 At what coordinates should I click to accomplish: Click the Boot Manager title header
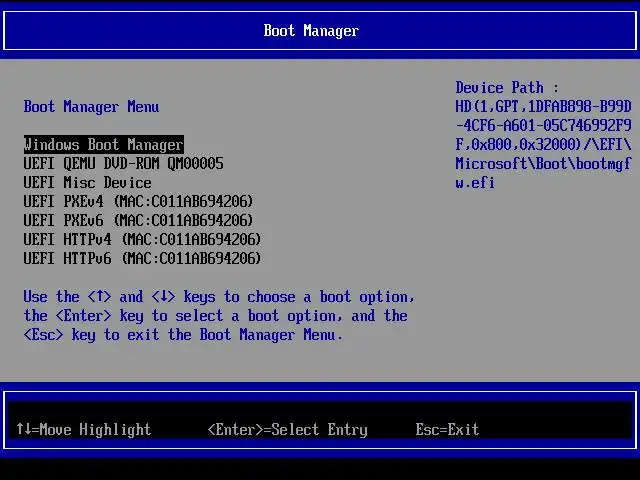tap(311, 31)
